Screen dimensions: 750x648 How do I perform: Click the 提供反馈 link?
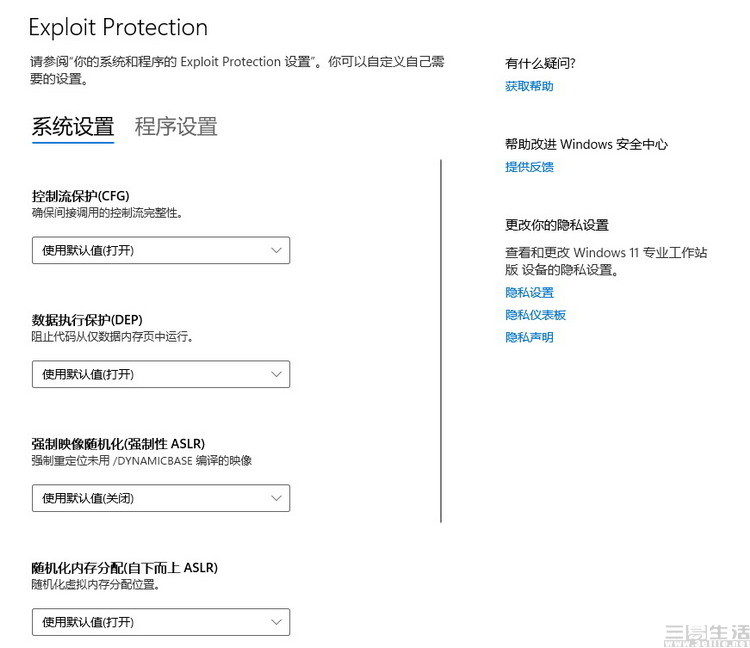click(529, 167)
